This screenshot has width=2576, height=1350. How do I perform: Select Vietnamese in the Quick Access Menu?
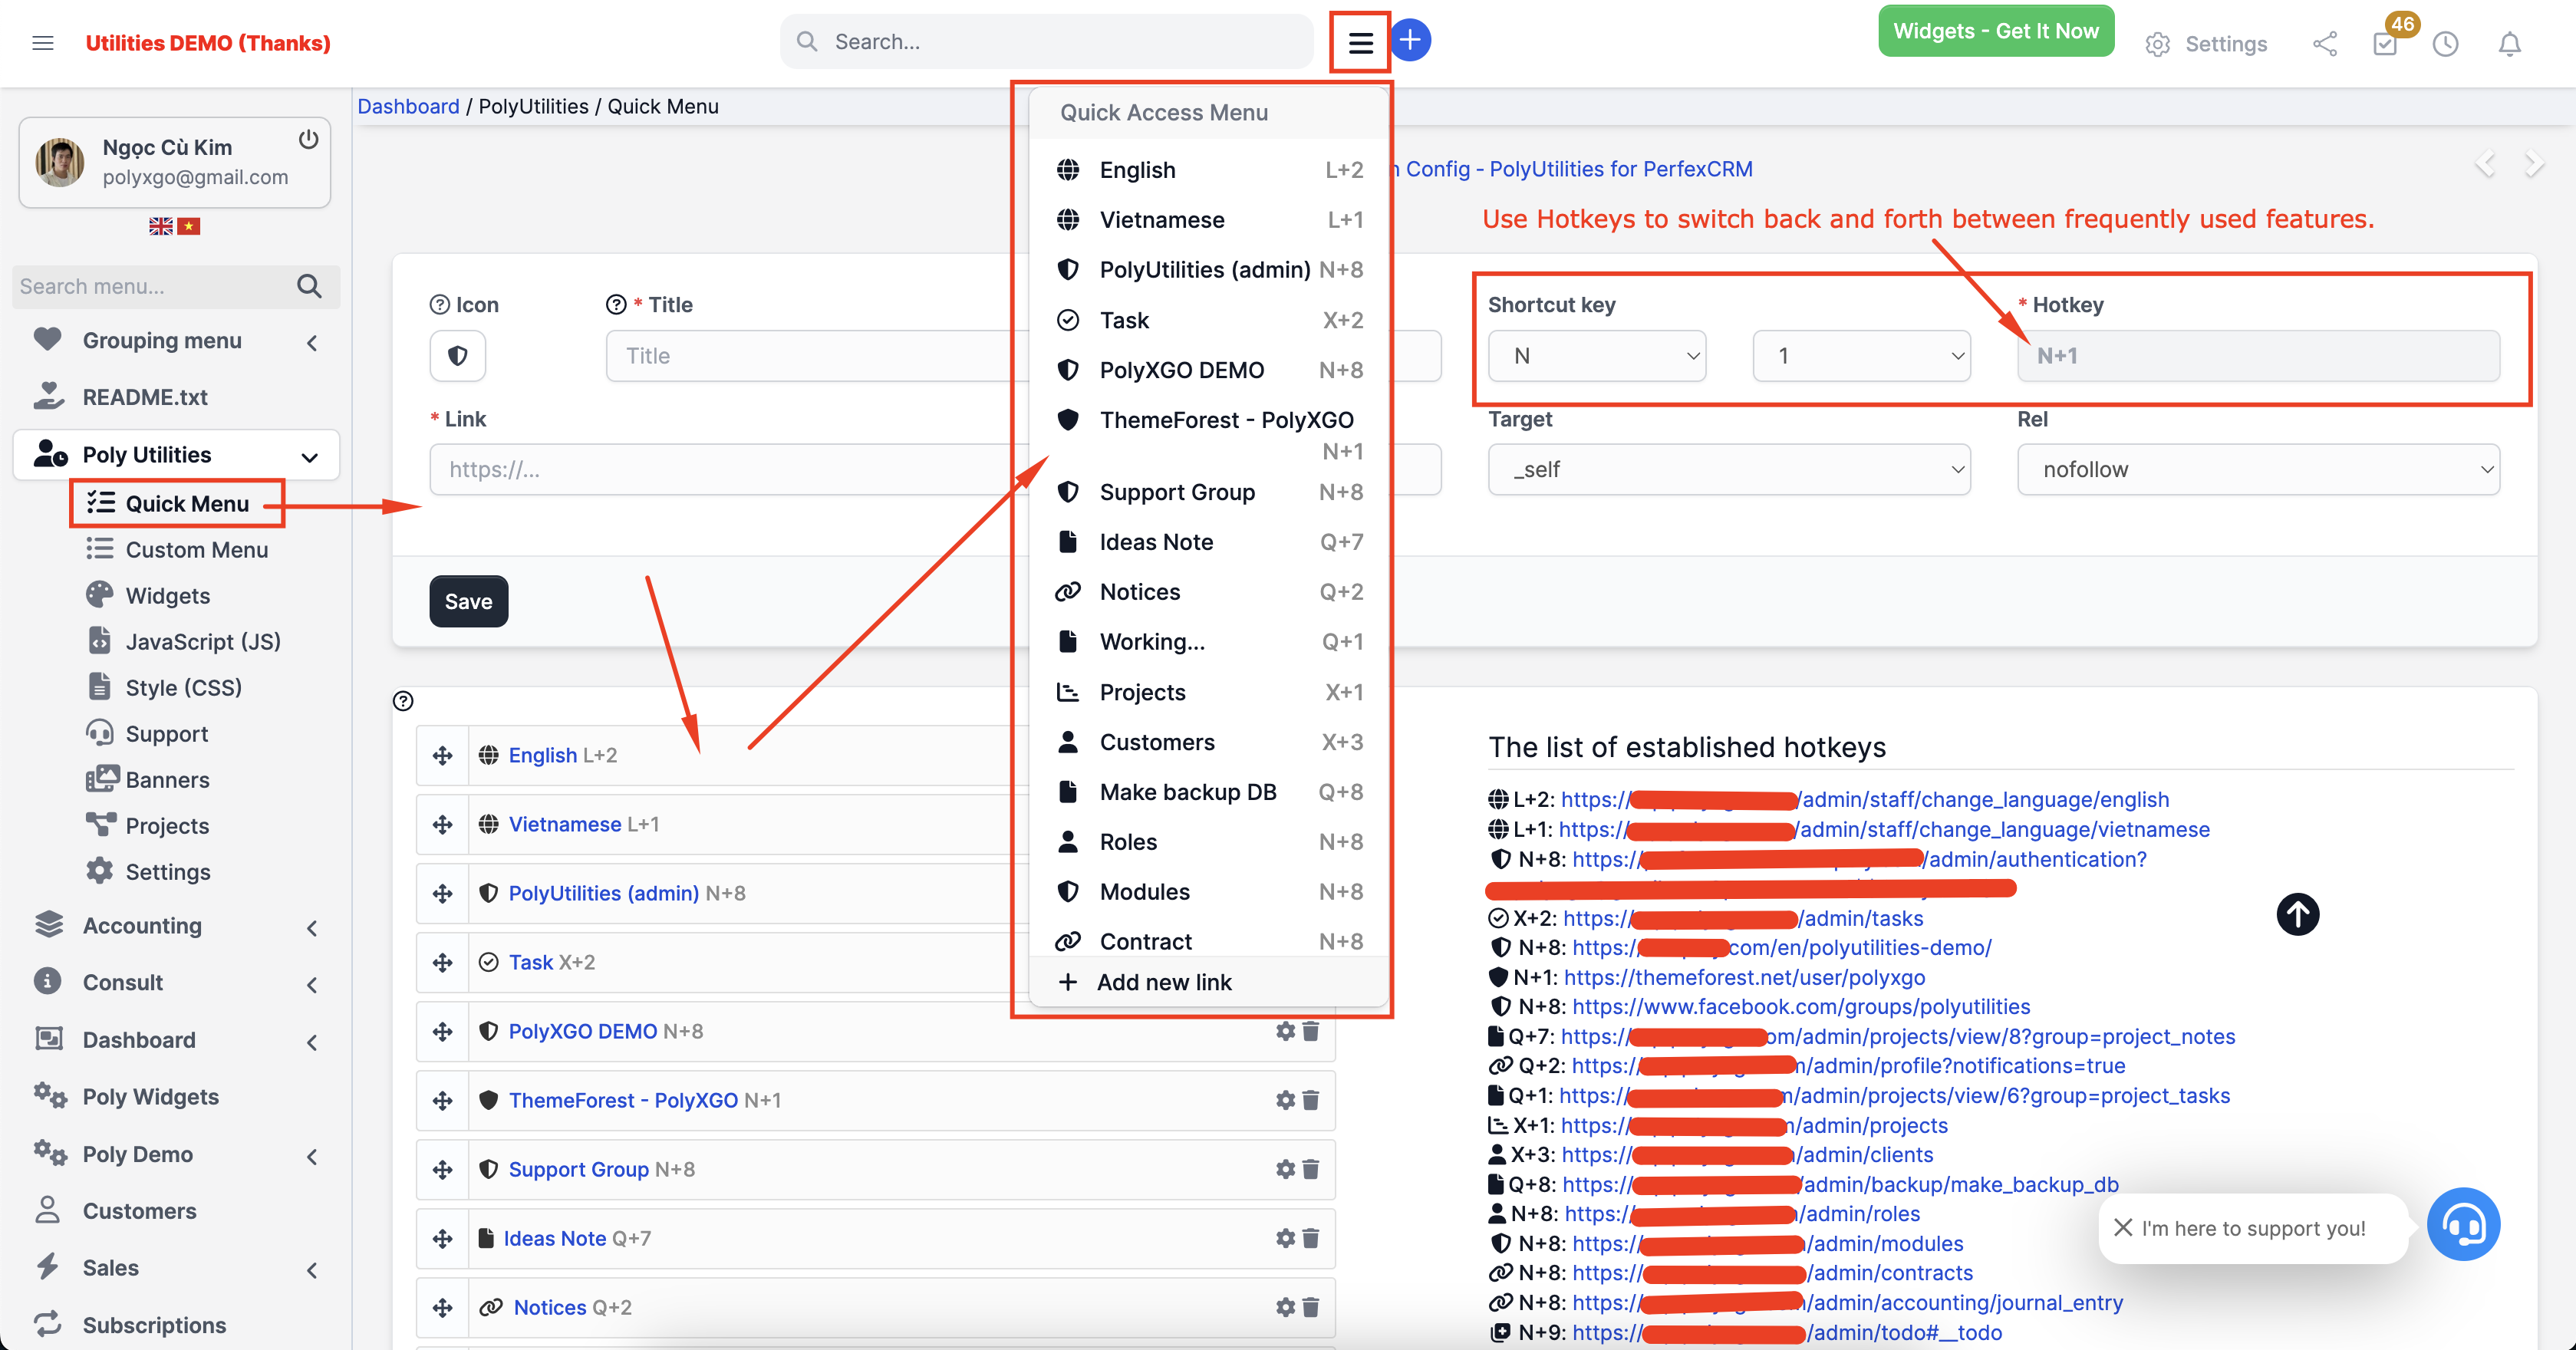(1162, 219)
